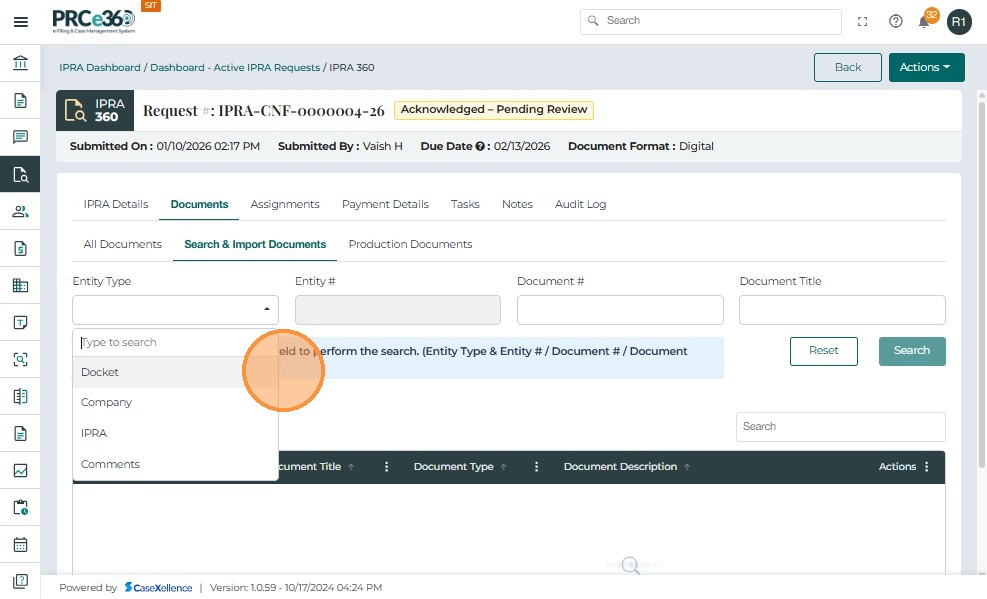Click the Due Date info help icon

(x=480, y=147)
